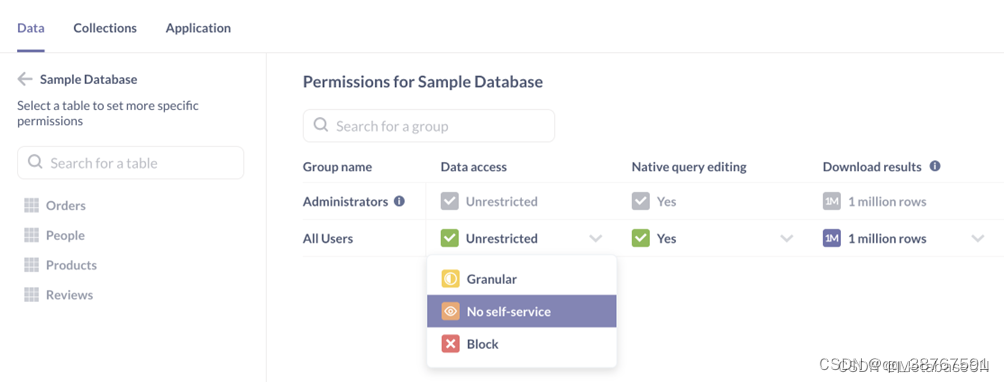Switch to the Collections tab
Viewport: 1004px width, 382px height.
105,28
